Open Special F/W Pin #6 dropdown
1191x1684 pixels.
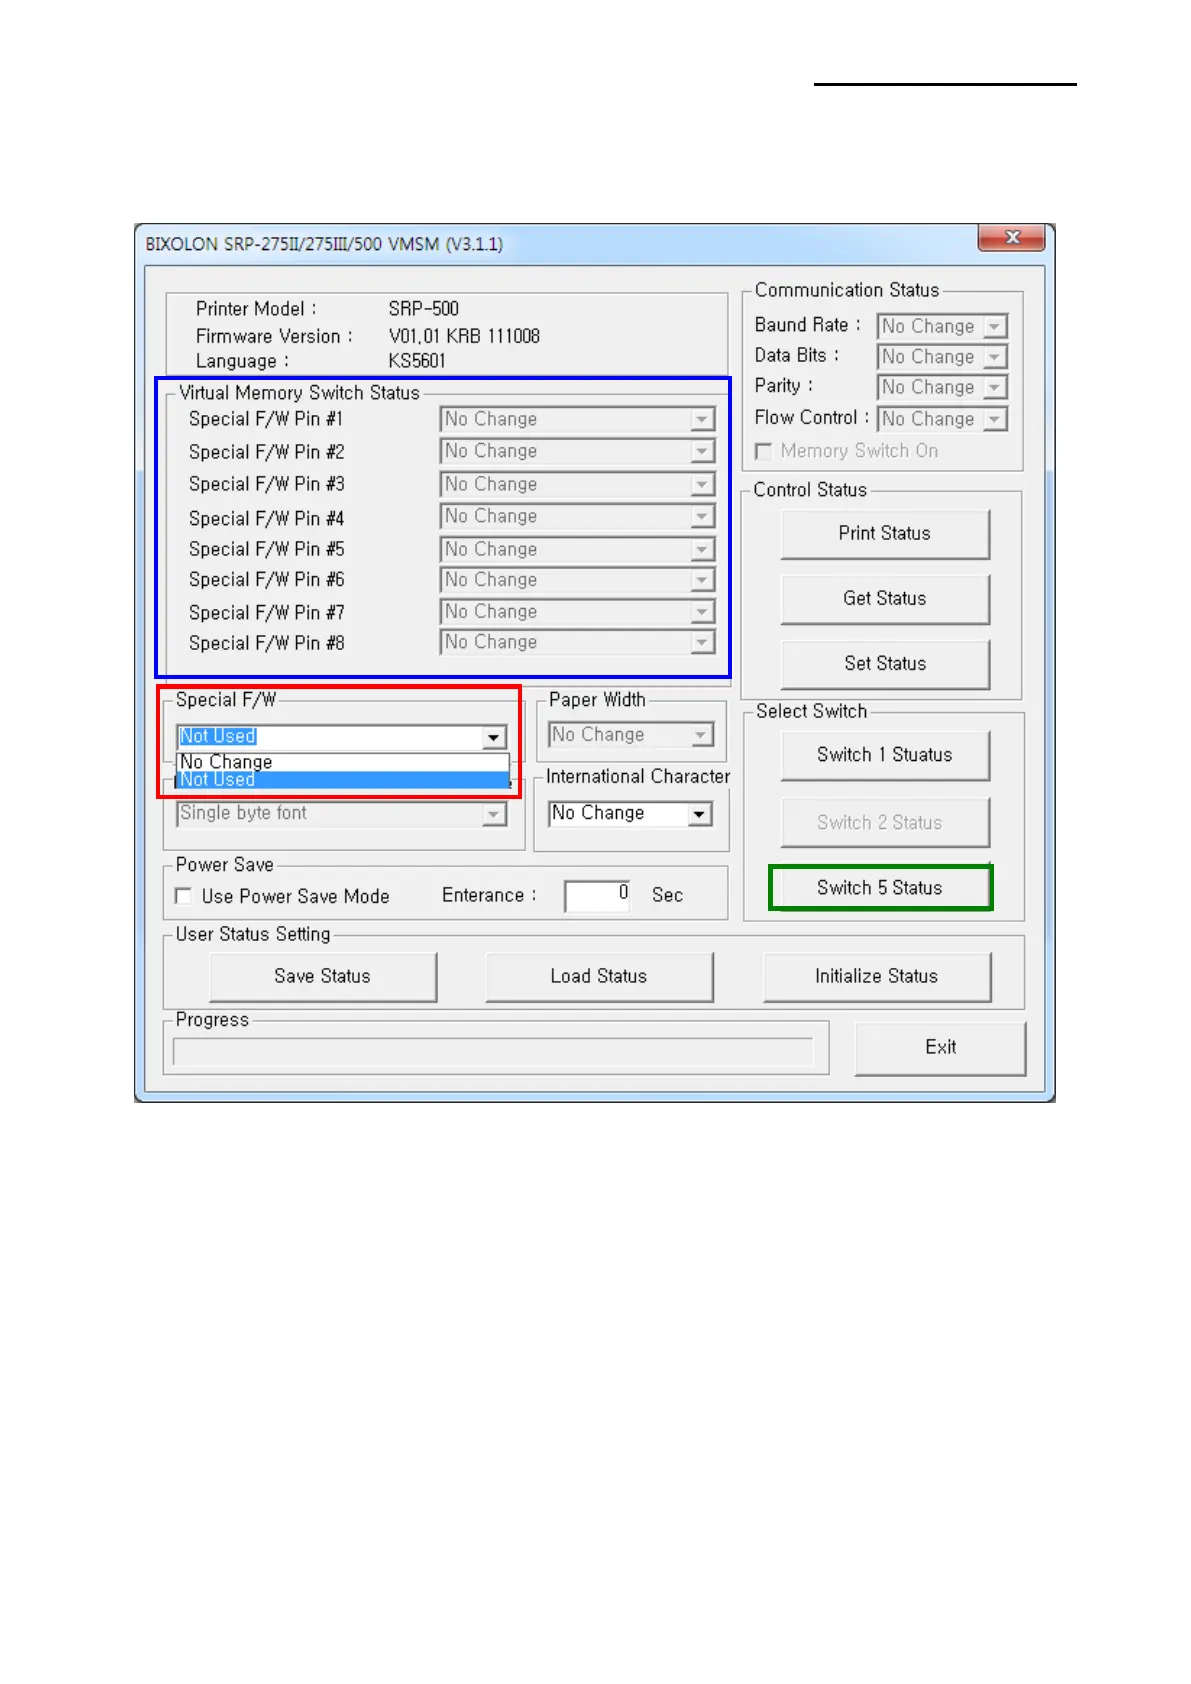577,579
